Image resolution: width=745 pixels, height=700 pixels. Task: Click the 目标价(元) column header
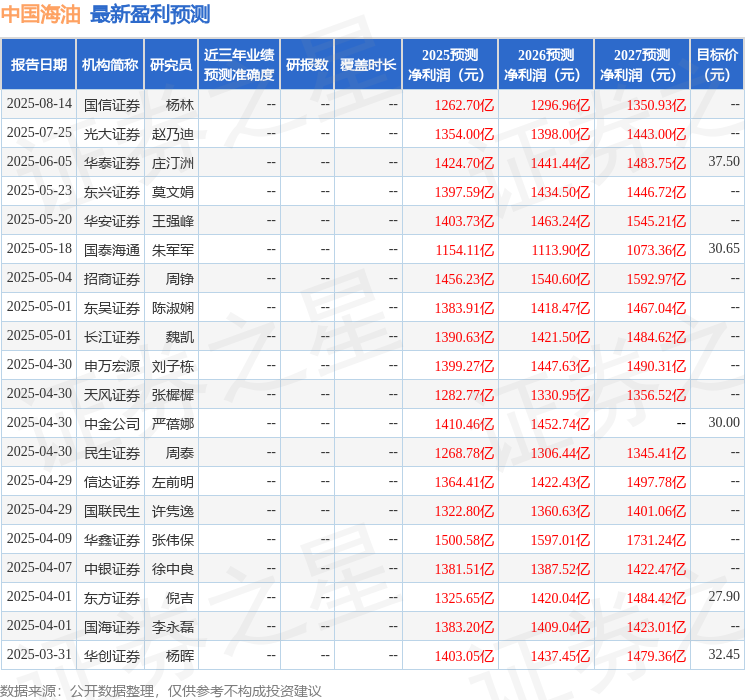[x=717, y=65]
